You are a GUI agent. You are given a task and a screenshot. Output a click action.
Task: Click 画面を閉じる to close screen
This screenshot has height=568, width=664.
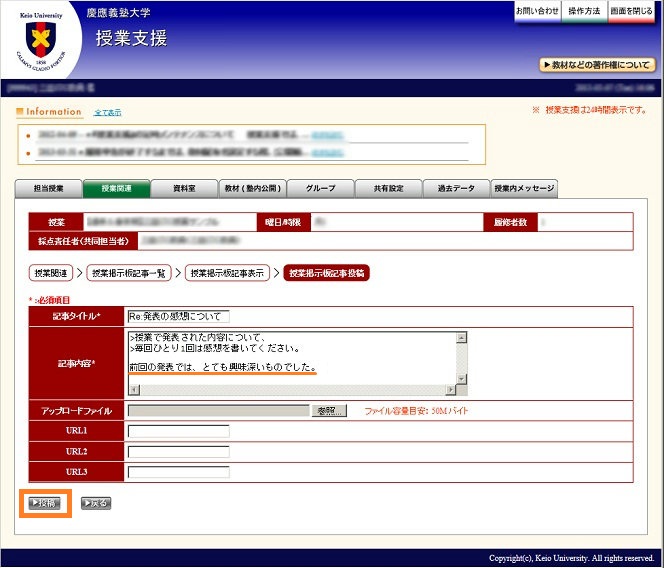(631, 11)
